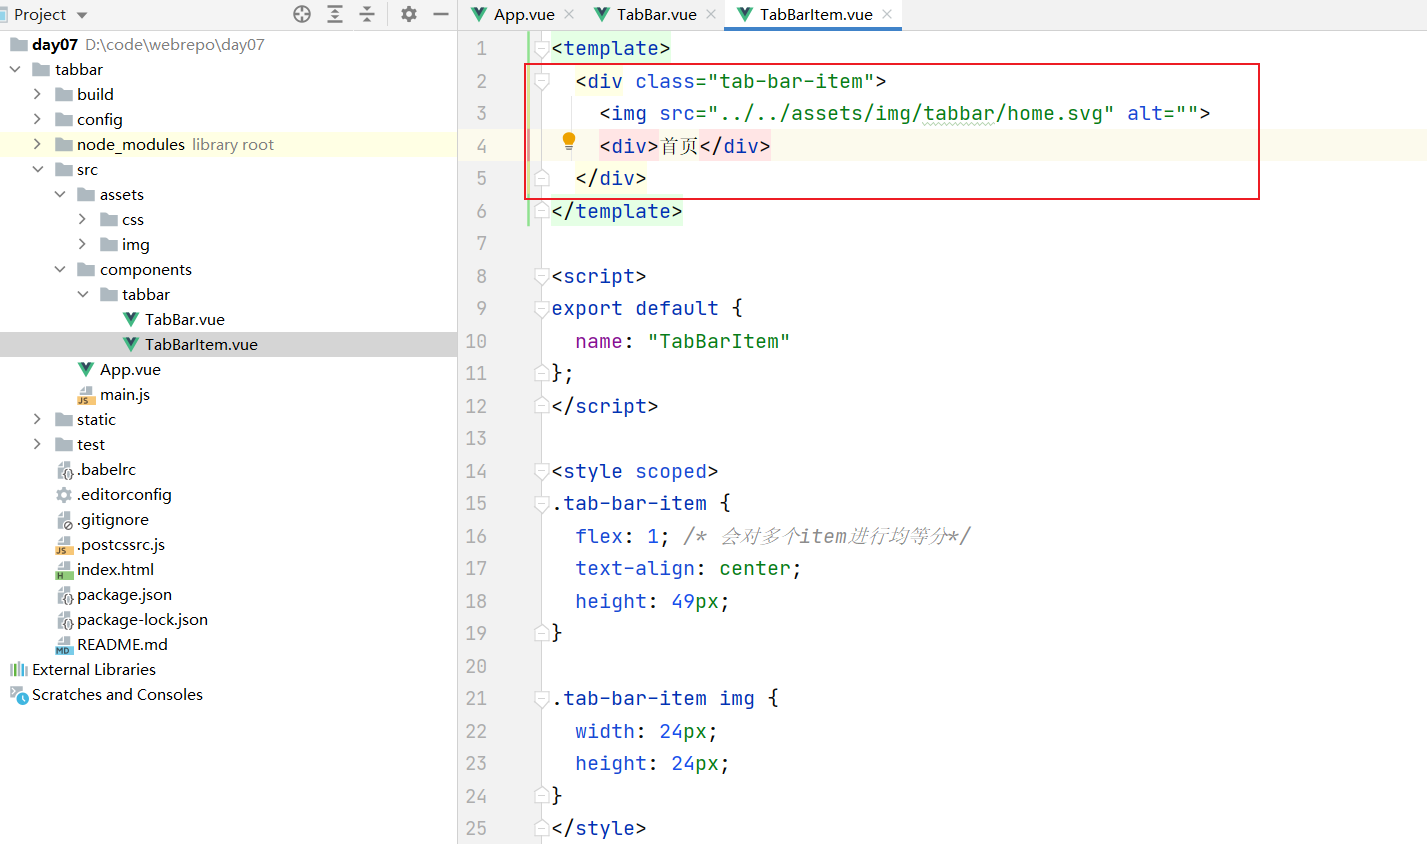Select README.md in the project tree
The height and width of the screenshot is (844, 1427).
pos(122,644)
